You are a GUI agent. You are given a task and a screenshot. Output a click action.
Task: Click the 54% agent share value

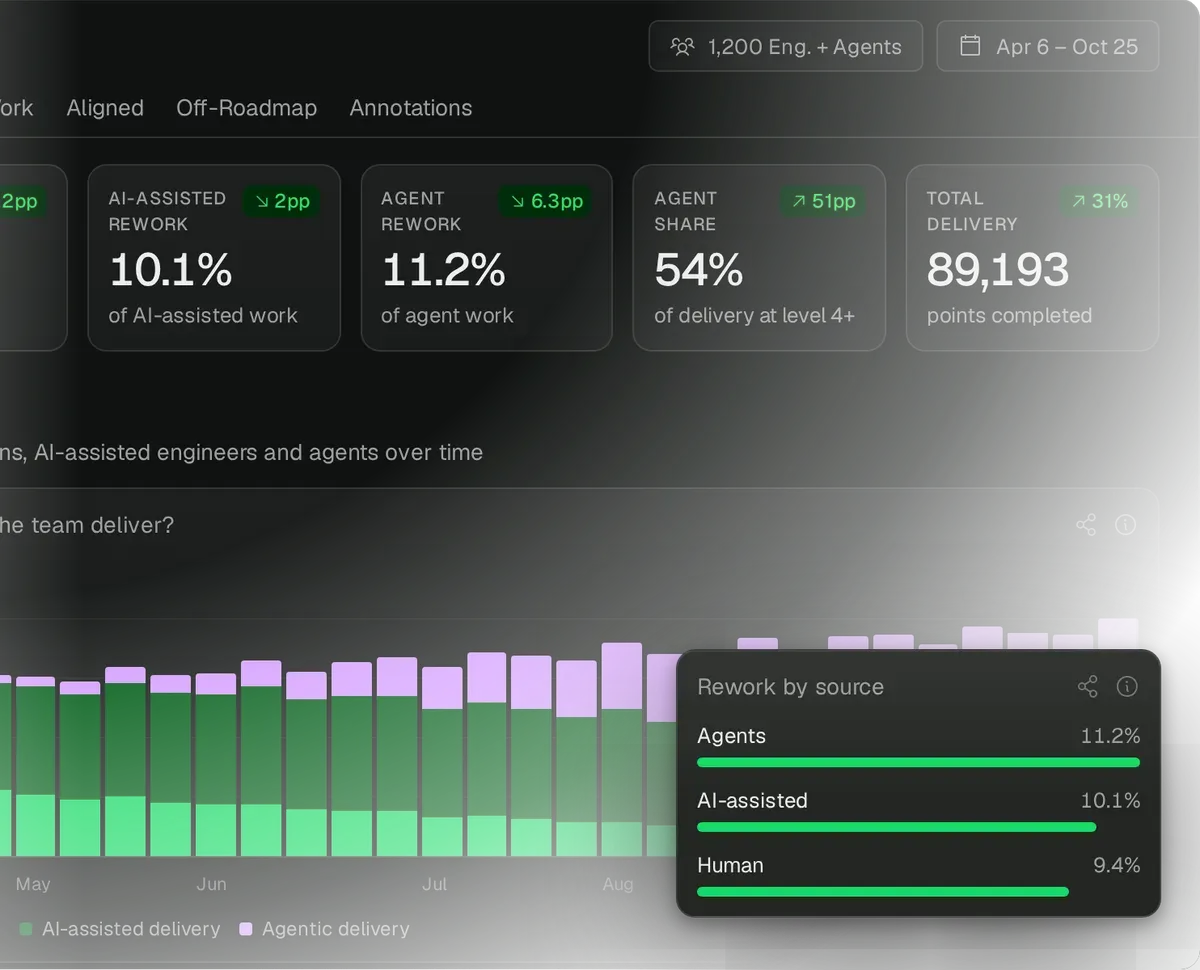click(698, 269)
